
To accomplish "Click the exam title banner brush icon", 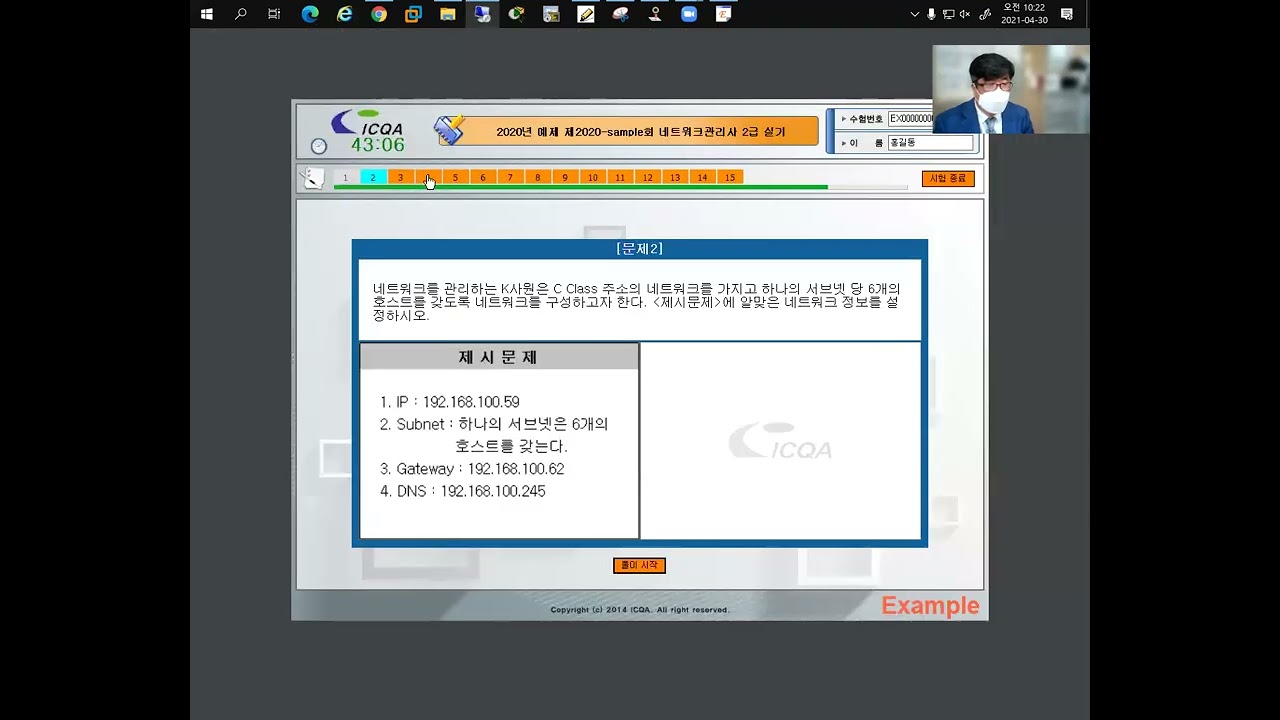I will [x=450, y=130].
